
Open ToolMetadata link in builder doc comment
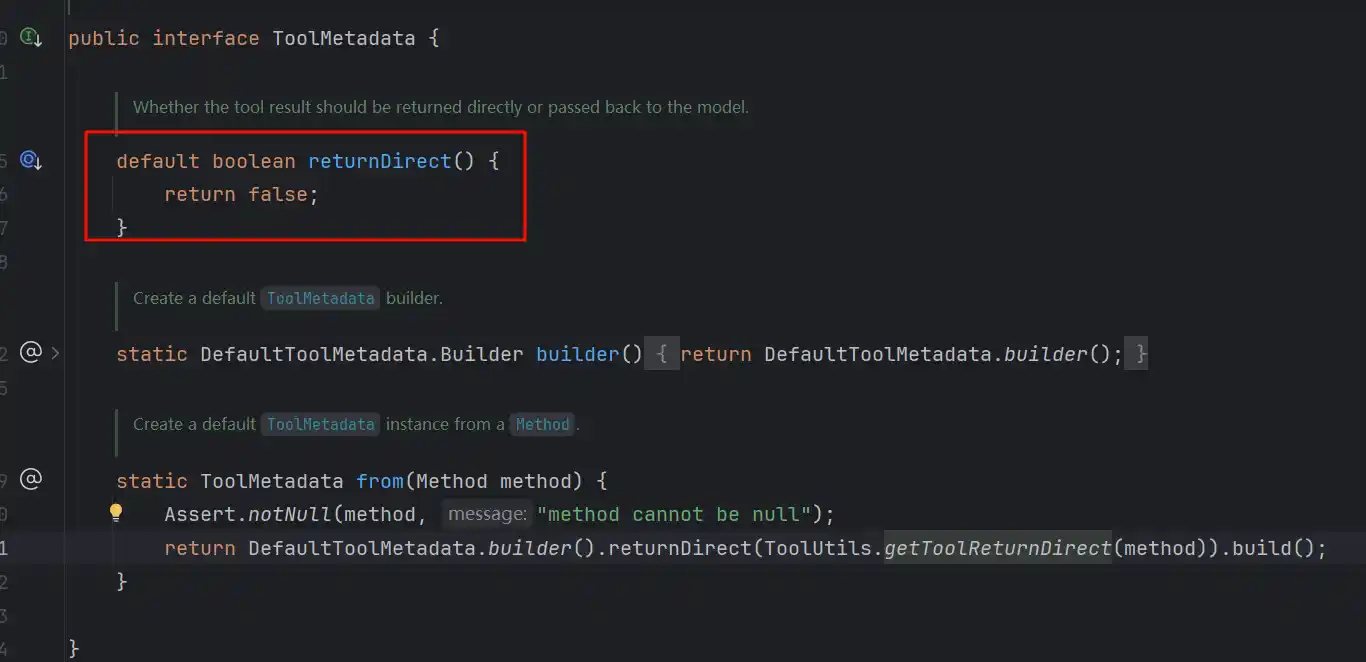[x=320, y=298]
